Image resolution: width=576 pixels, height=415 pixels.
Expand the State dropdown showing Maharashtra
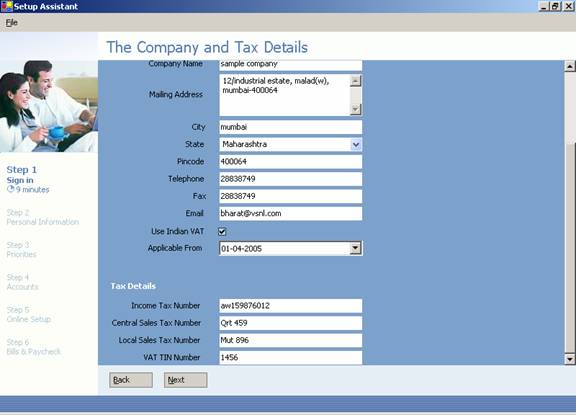(356, 144)
